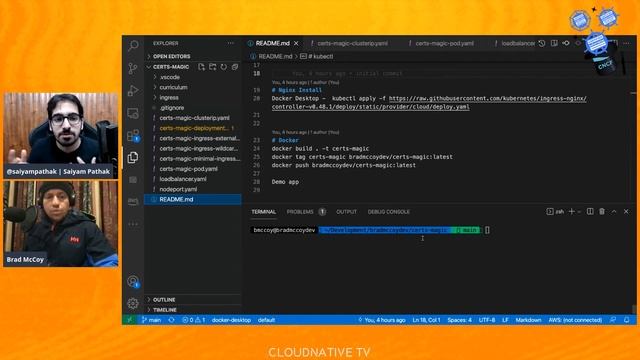
Task: Close the terminal panel
Action: 626,211
